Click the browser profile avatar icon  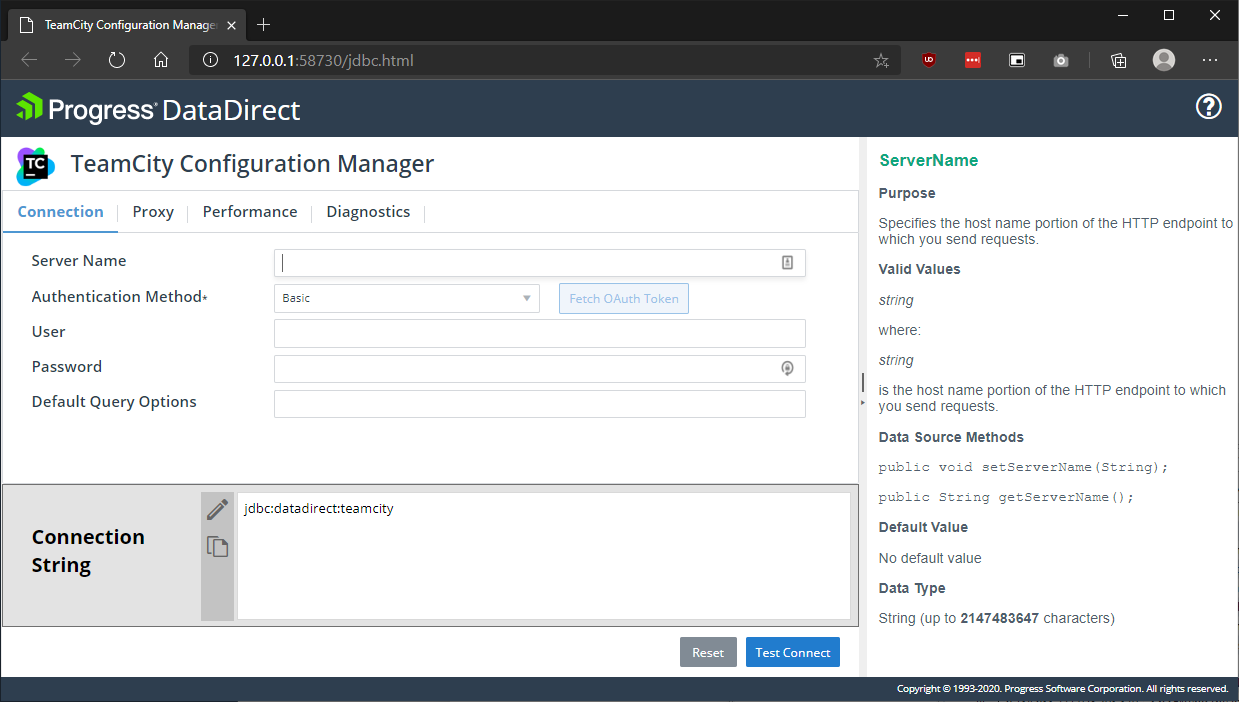point(1163,60)
